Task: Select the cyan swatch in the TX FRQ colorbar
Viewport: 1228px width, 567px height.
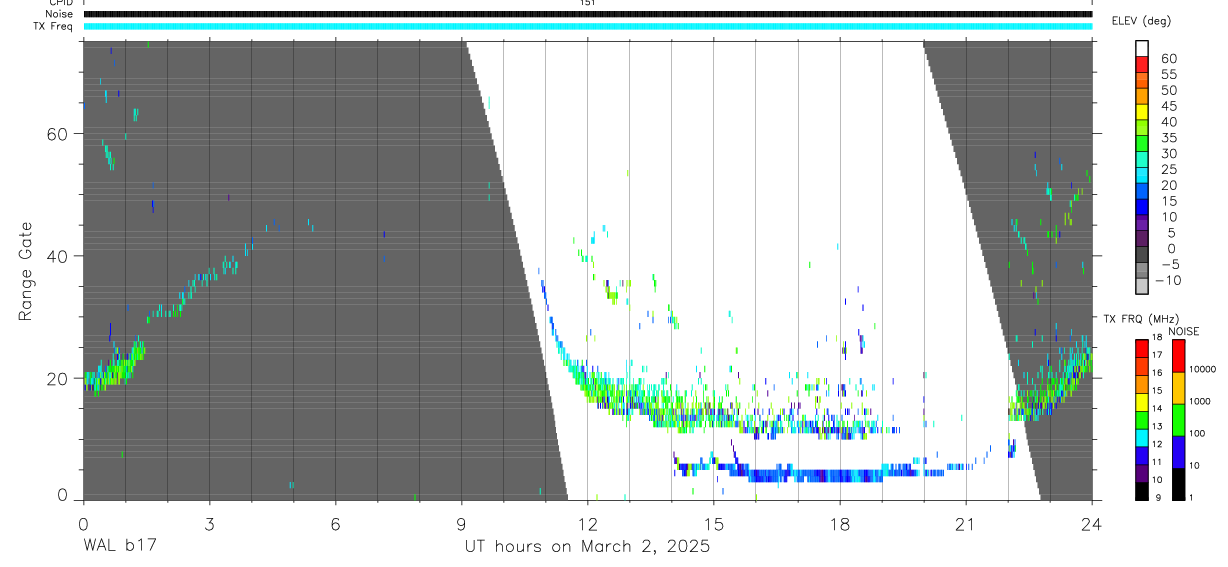Action: tap(1142, 438)
